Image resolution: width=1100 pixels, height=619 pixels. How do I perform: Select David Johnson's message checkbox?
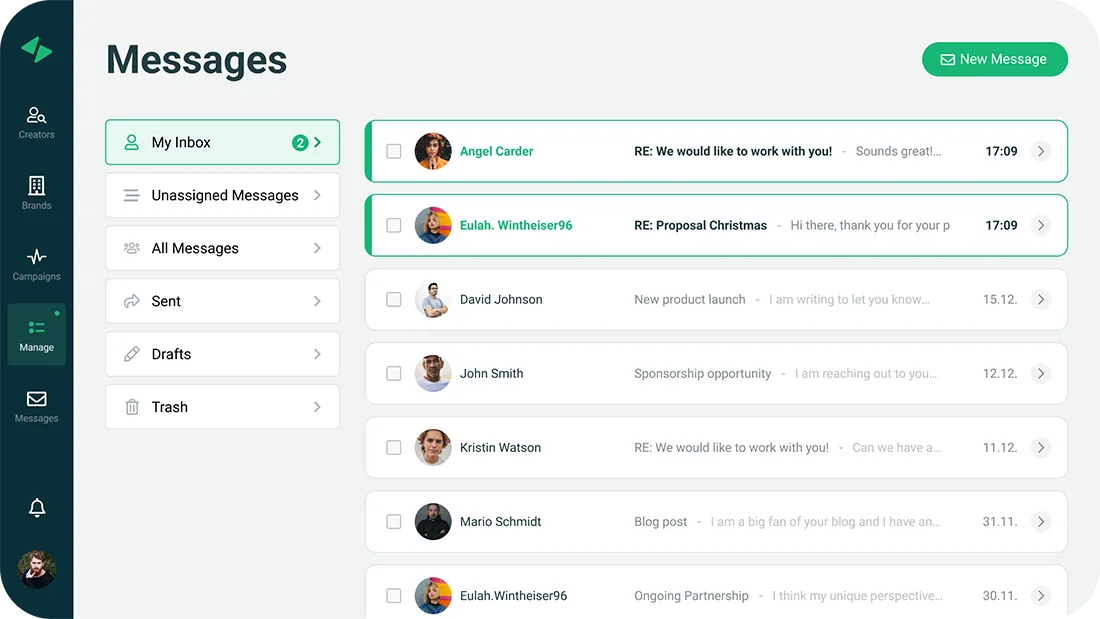(394, 299)
